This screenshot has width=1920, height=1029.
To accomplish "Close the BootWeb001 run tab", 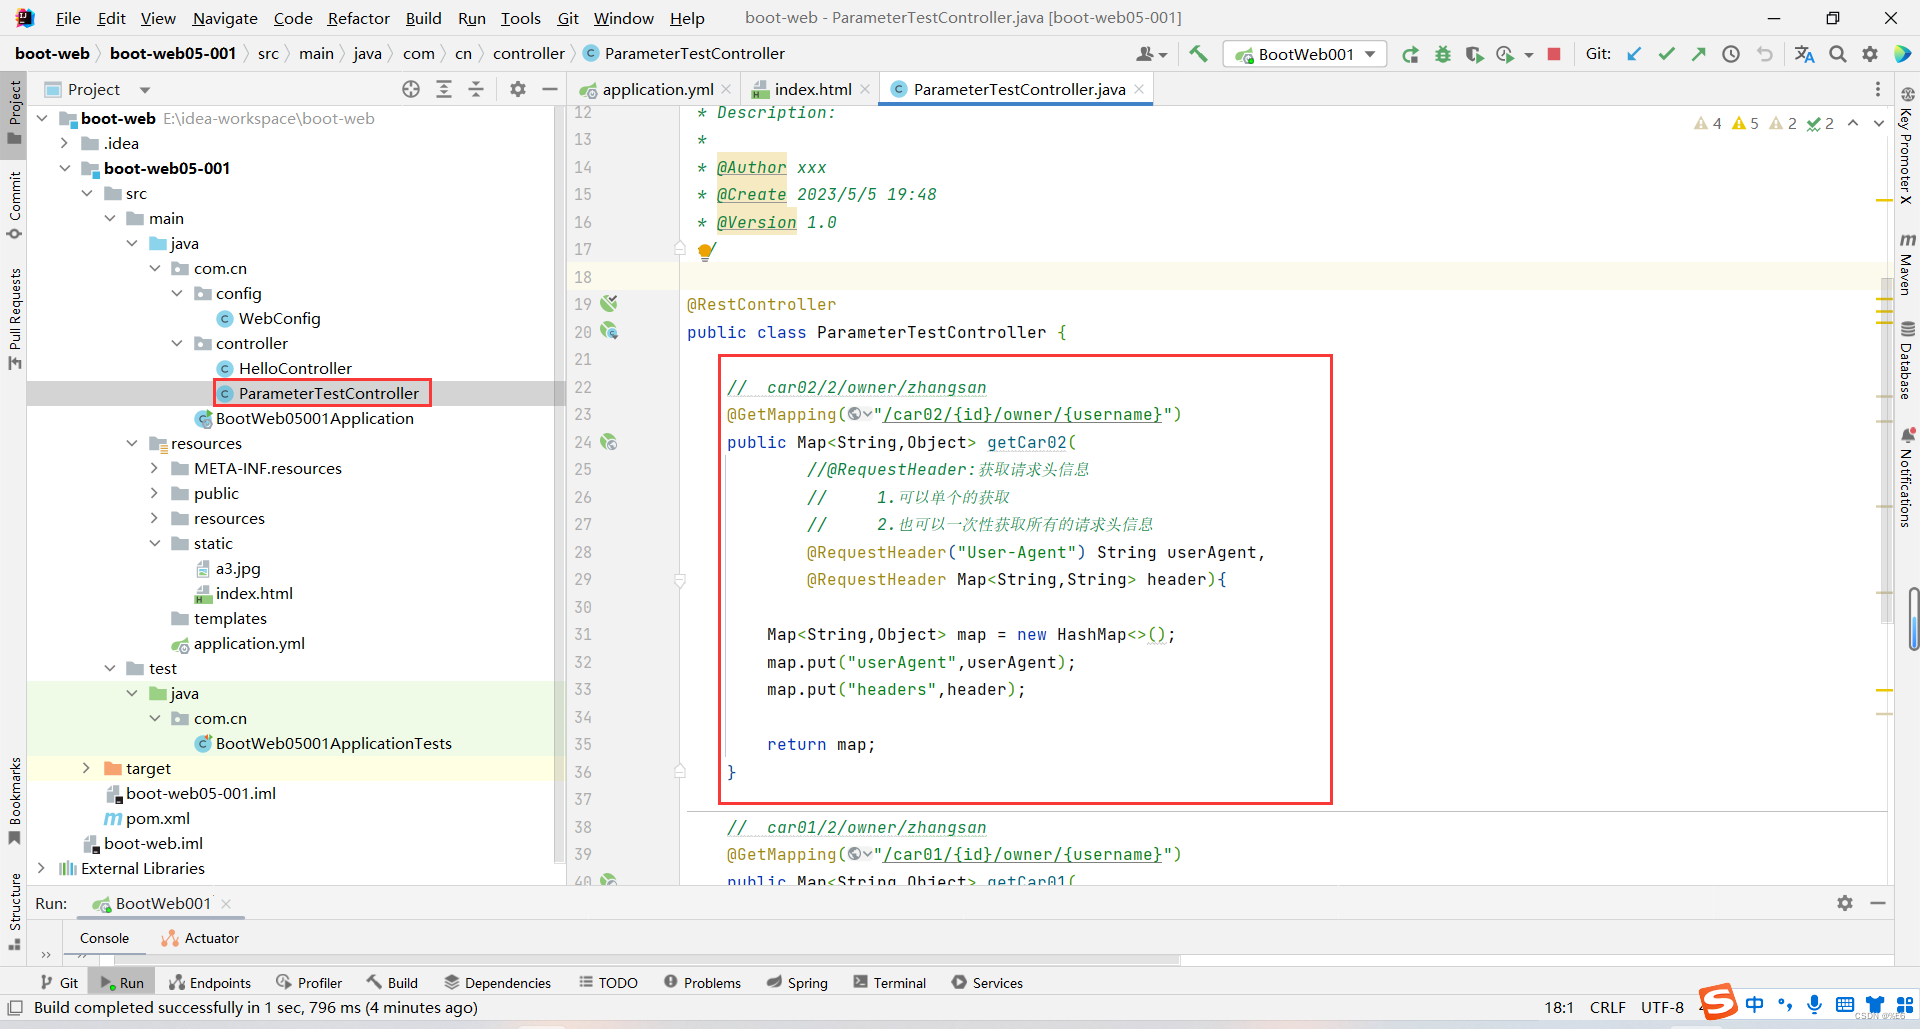I will coord(226,903).
